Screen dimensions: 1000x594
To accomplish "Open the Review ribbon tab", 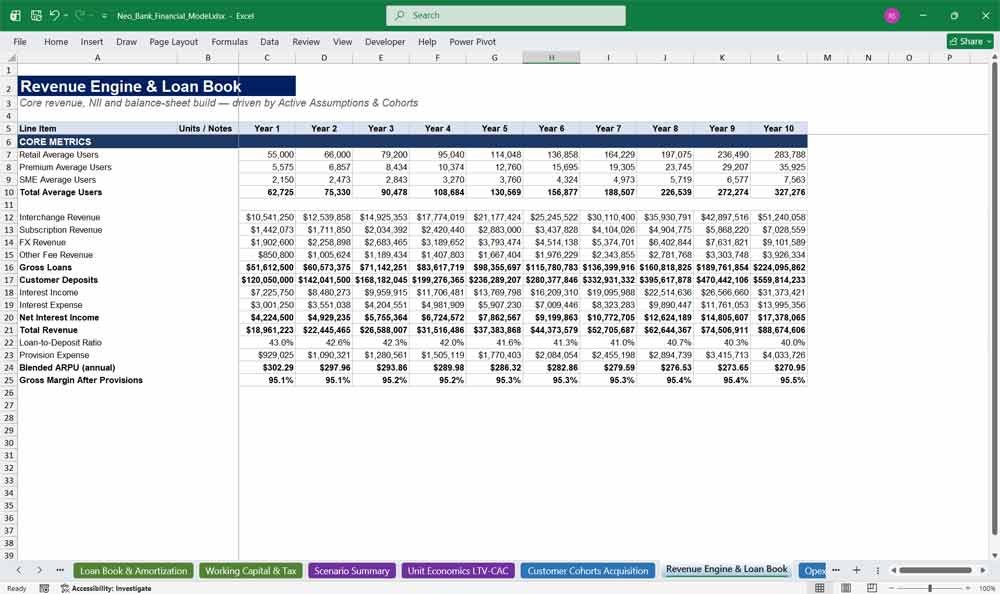I will (305, 41).
